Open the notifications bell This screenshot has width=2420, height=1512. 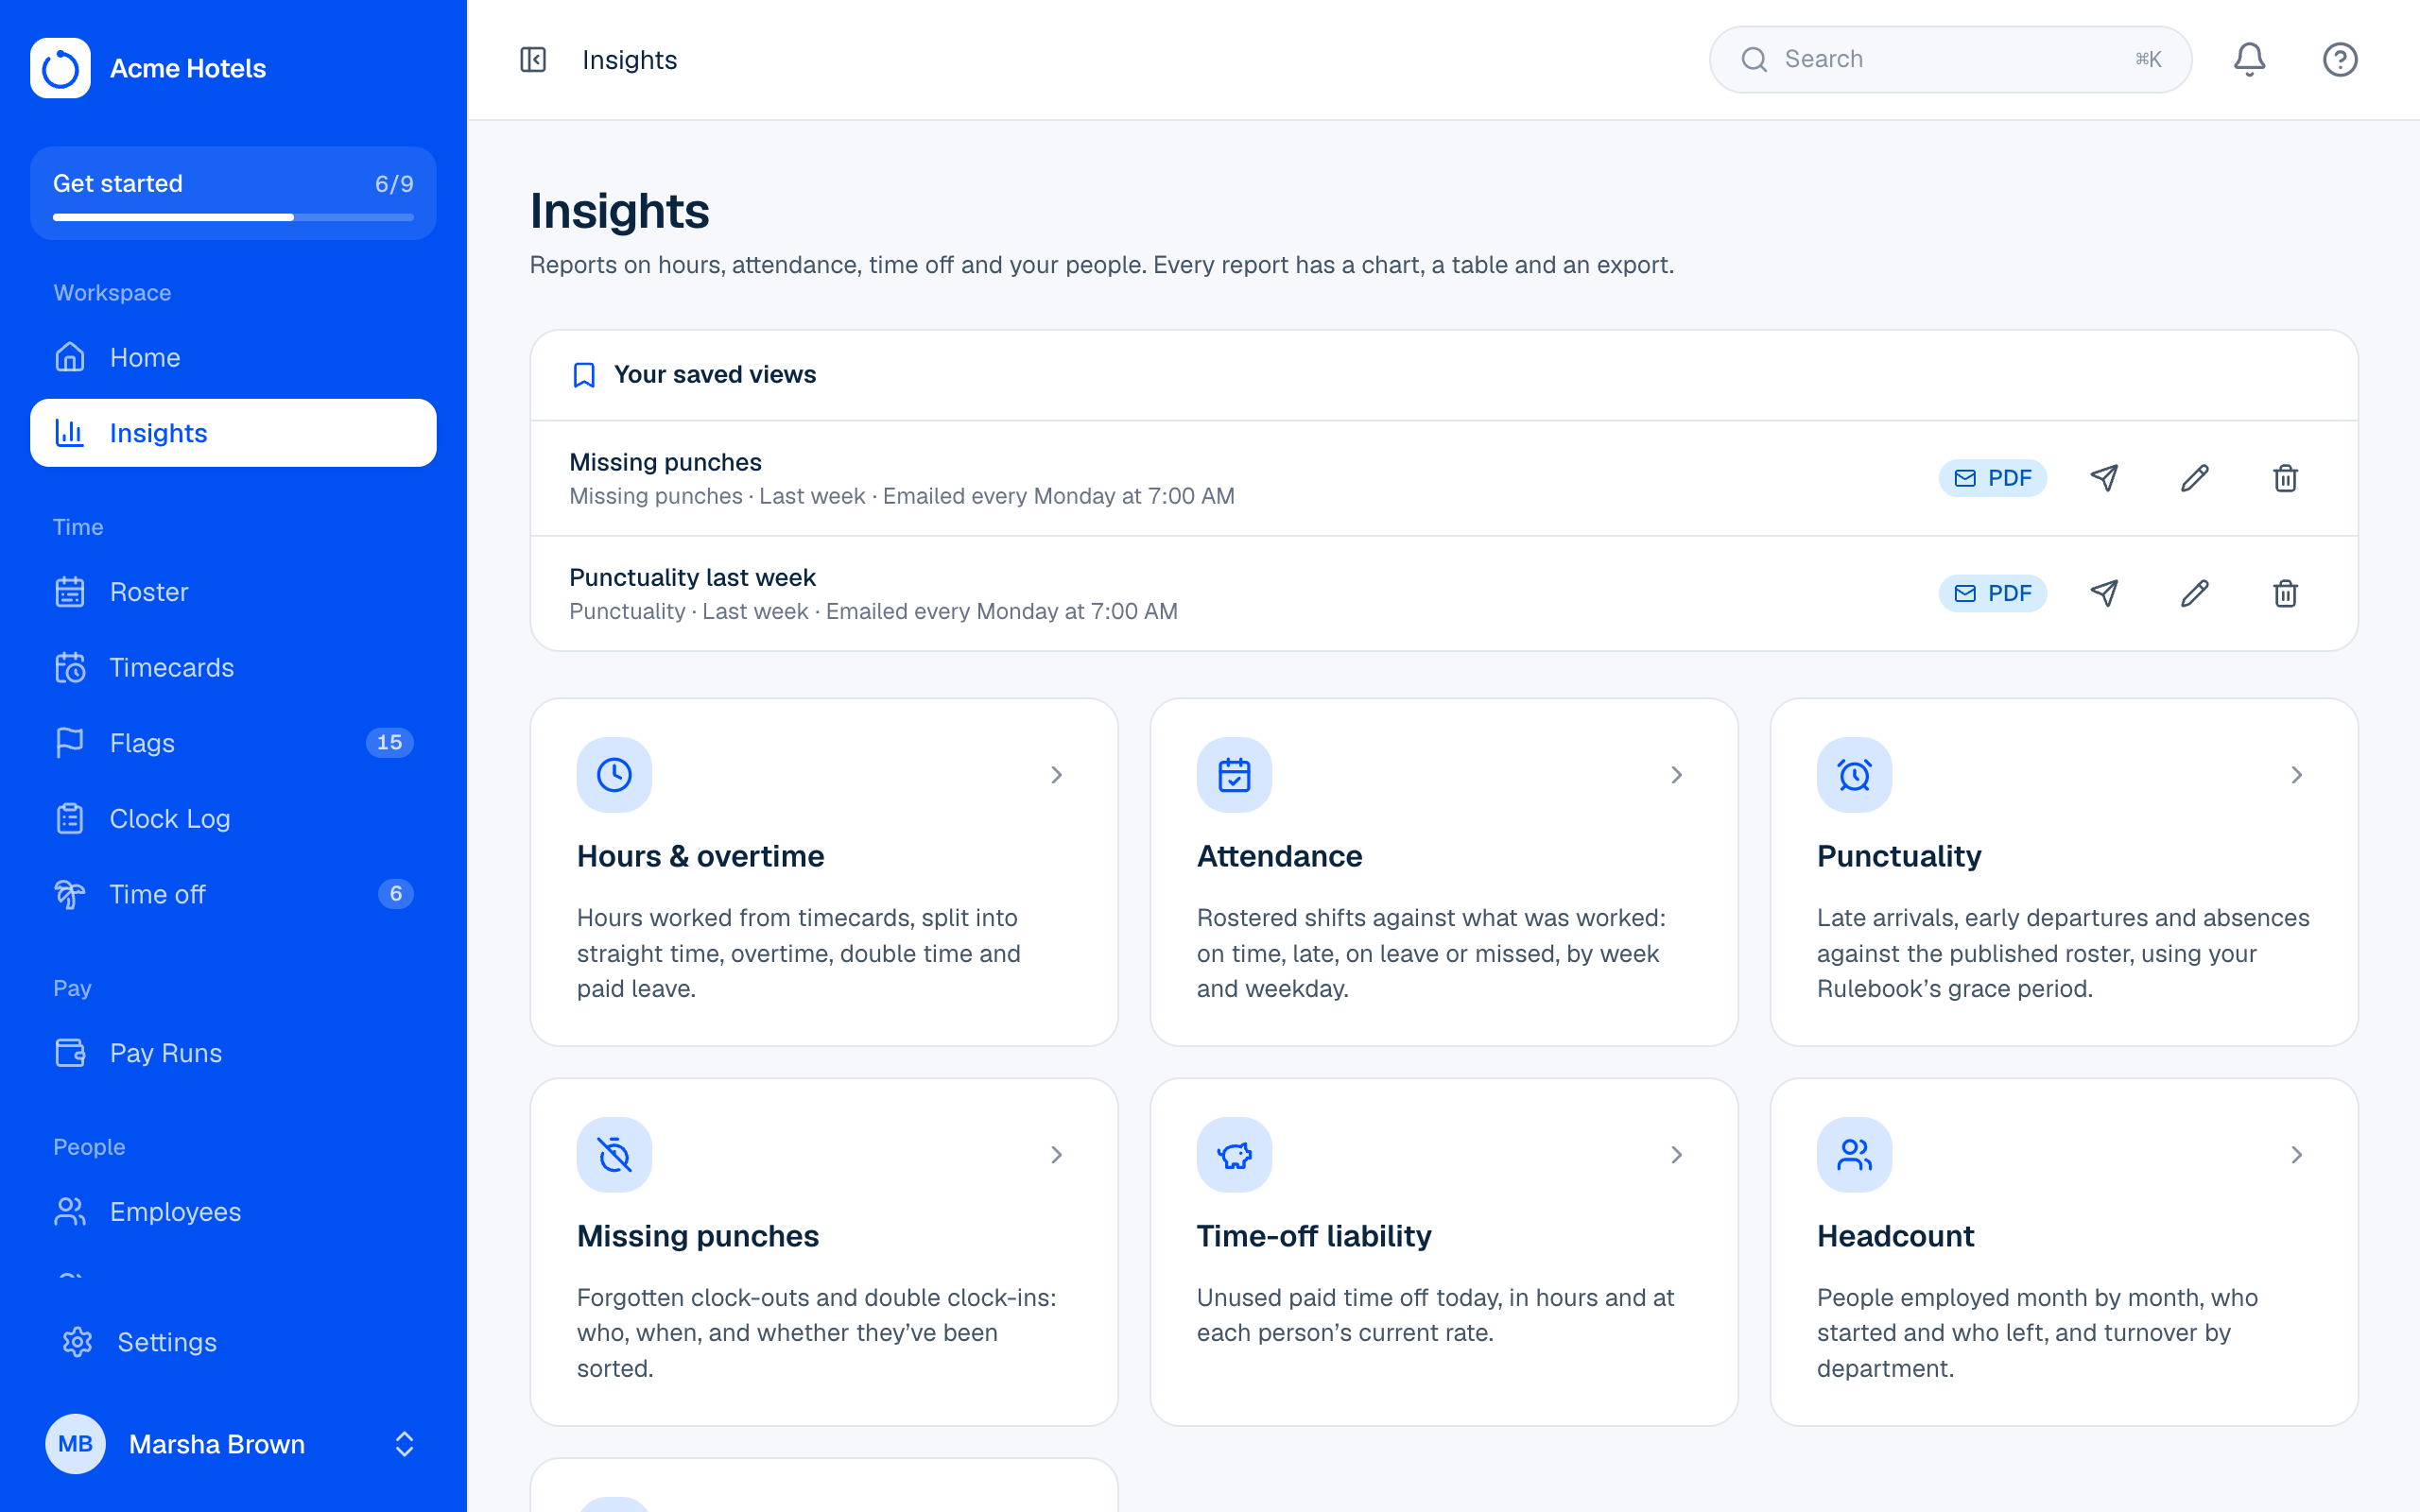2249,60
